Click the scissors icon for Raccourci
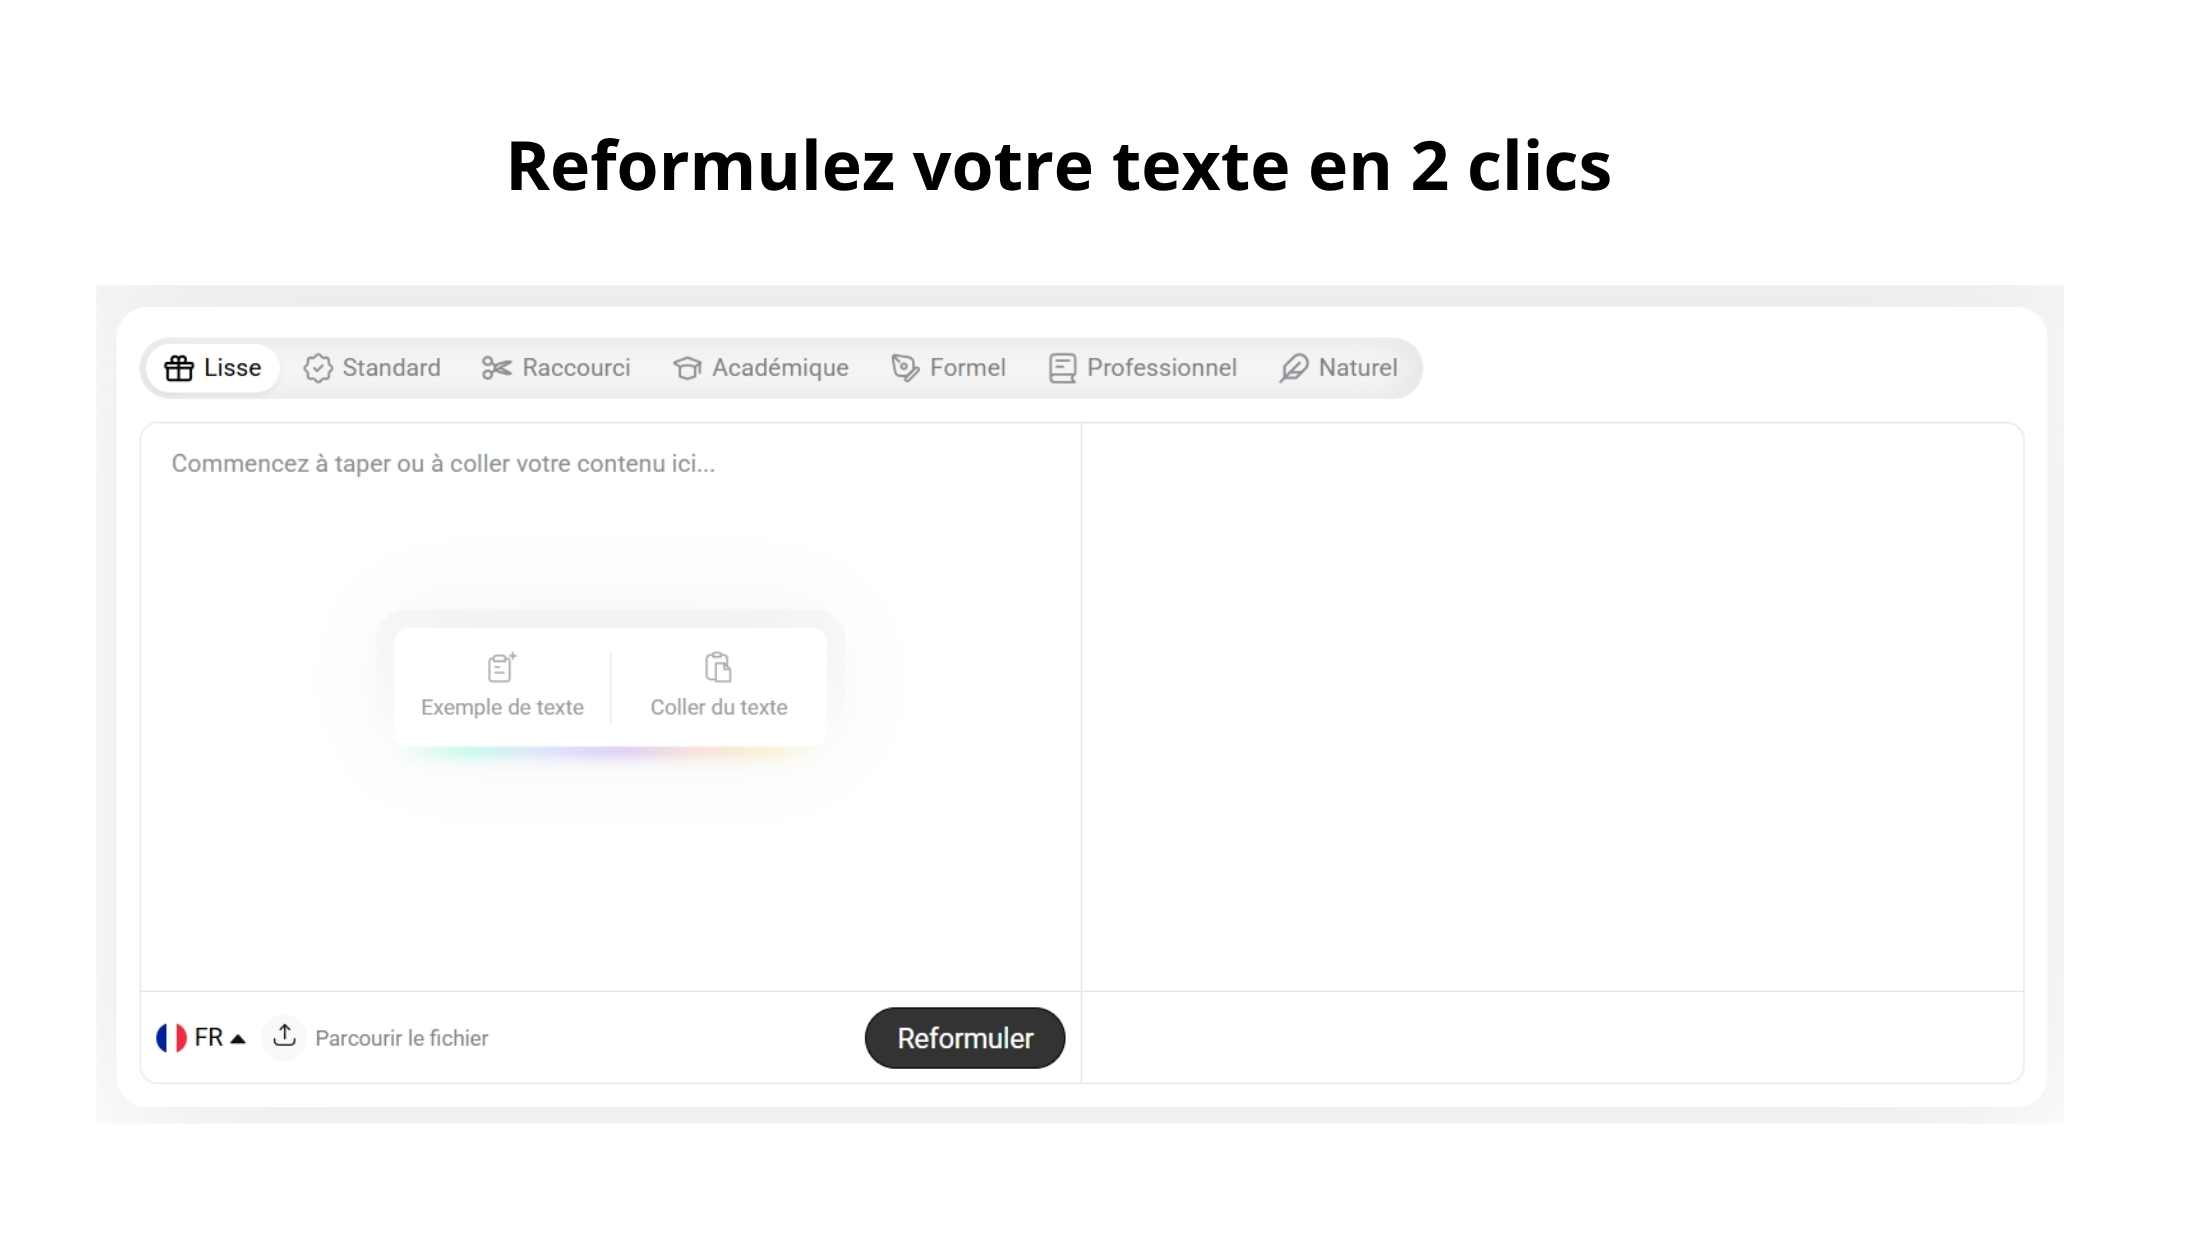2208x1248 pixels. [496, 368]
